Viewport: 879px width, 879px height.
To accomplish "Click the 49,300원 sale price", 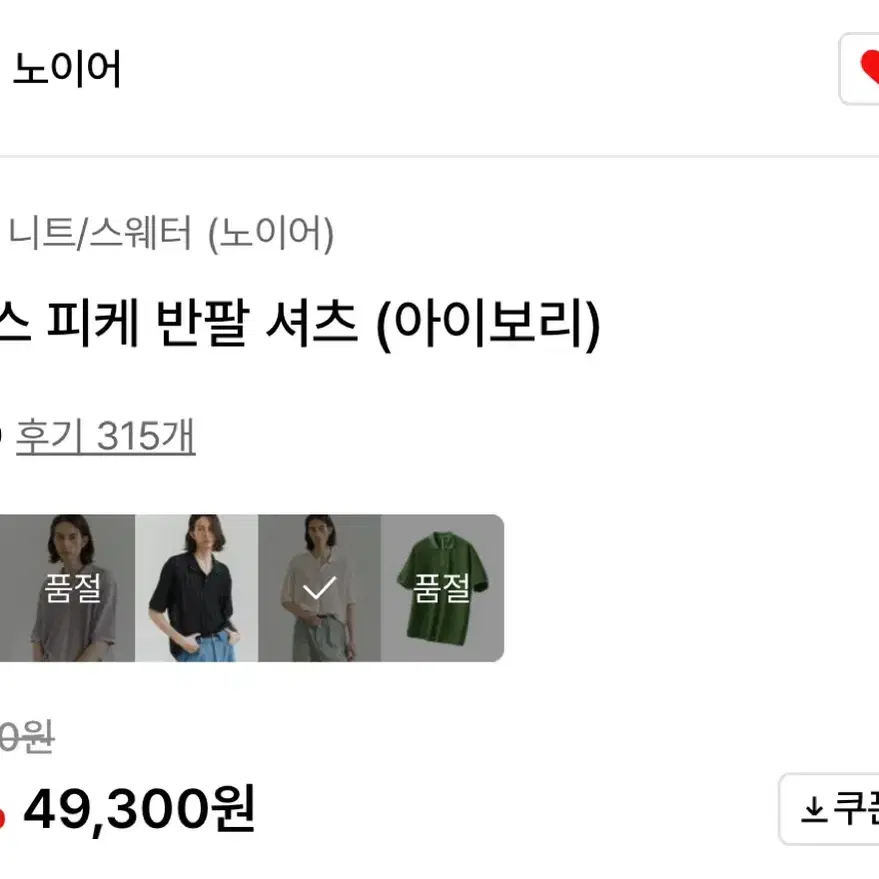I will 139,809.
